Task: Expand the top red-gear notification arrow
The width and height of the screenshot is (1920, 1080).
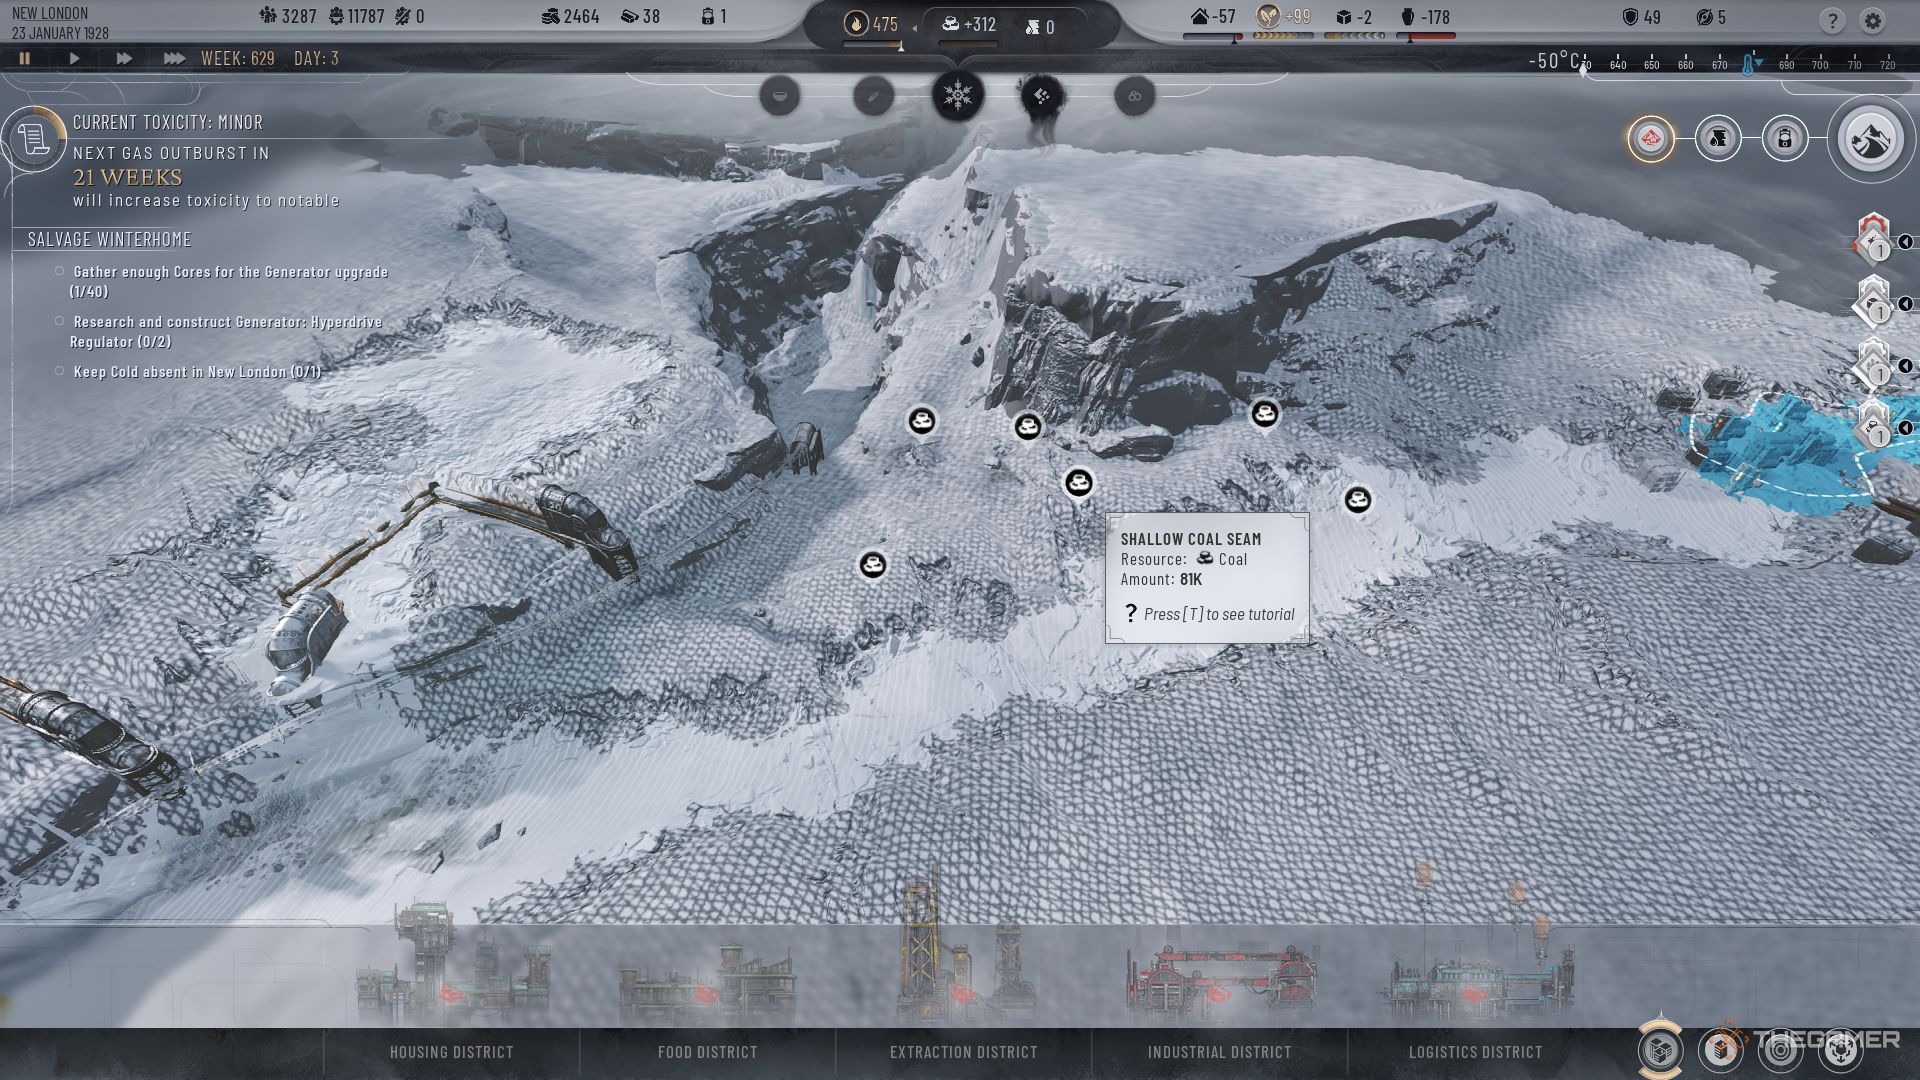Action: click(x=1906, y=242)
